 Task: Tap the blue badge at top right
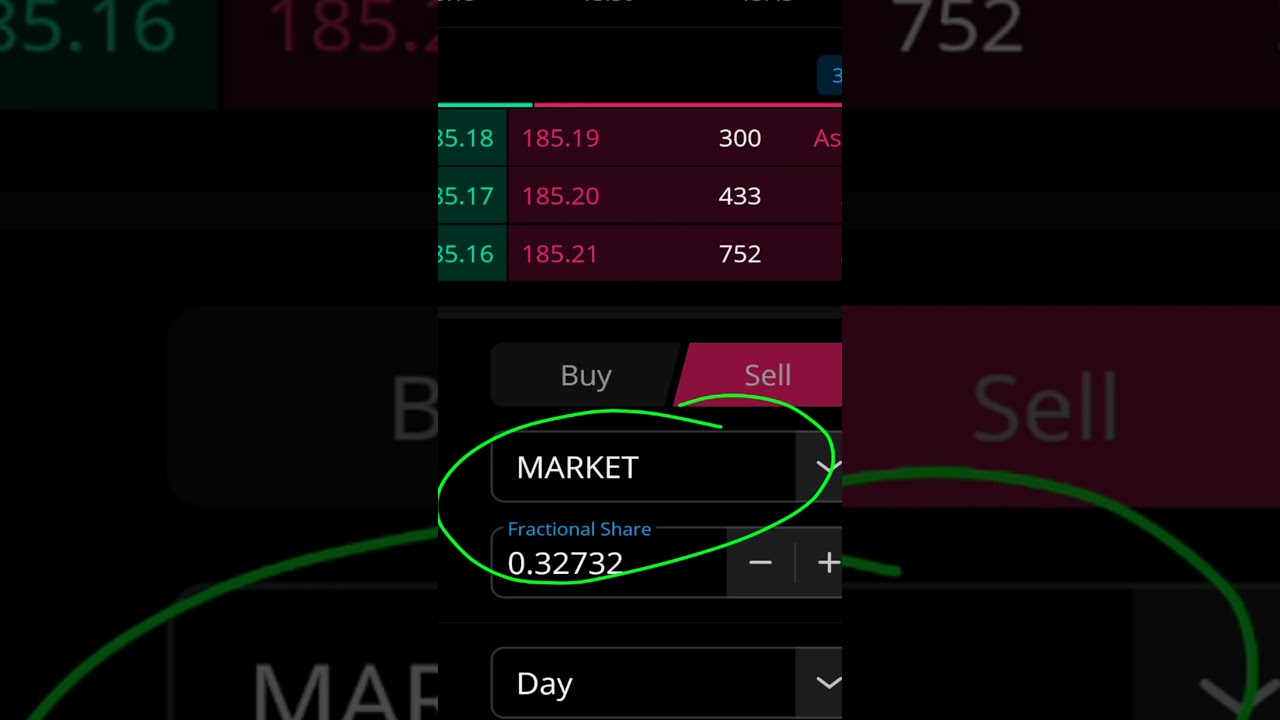pyautogui.click(x=831, y=76)
